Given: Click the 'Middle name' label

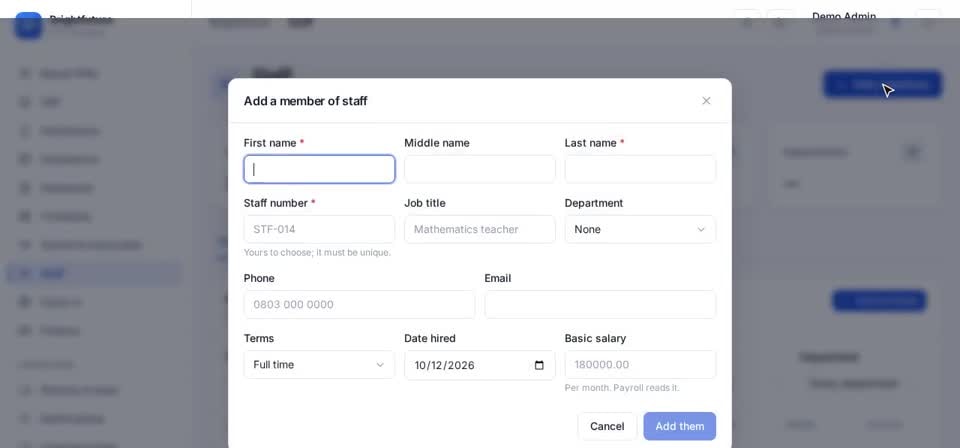Looking at the screenshot, I should [x=437, y=143].
